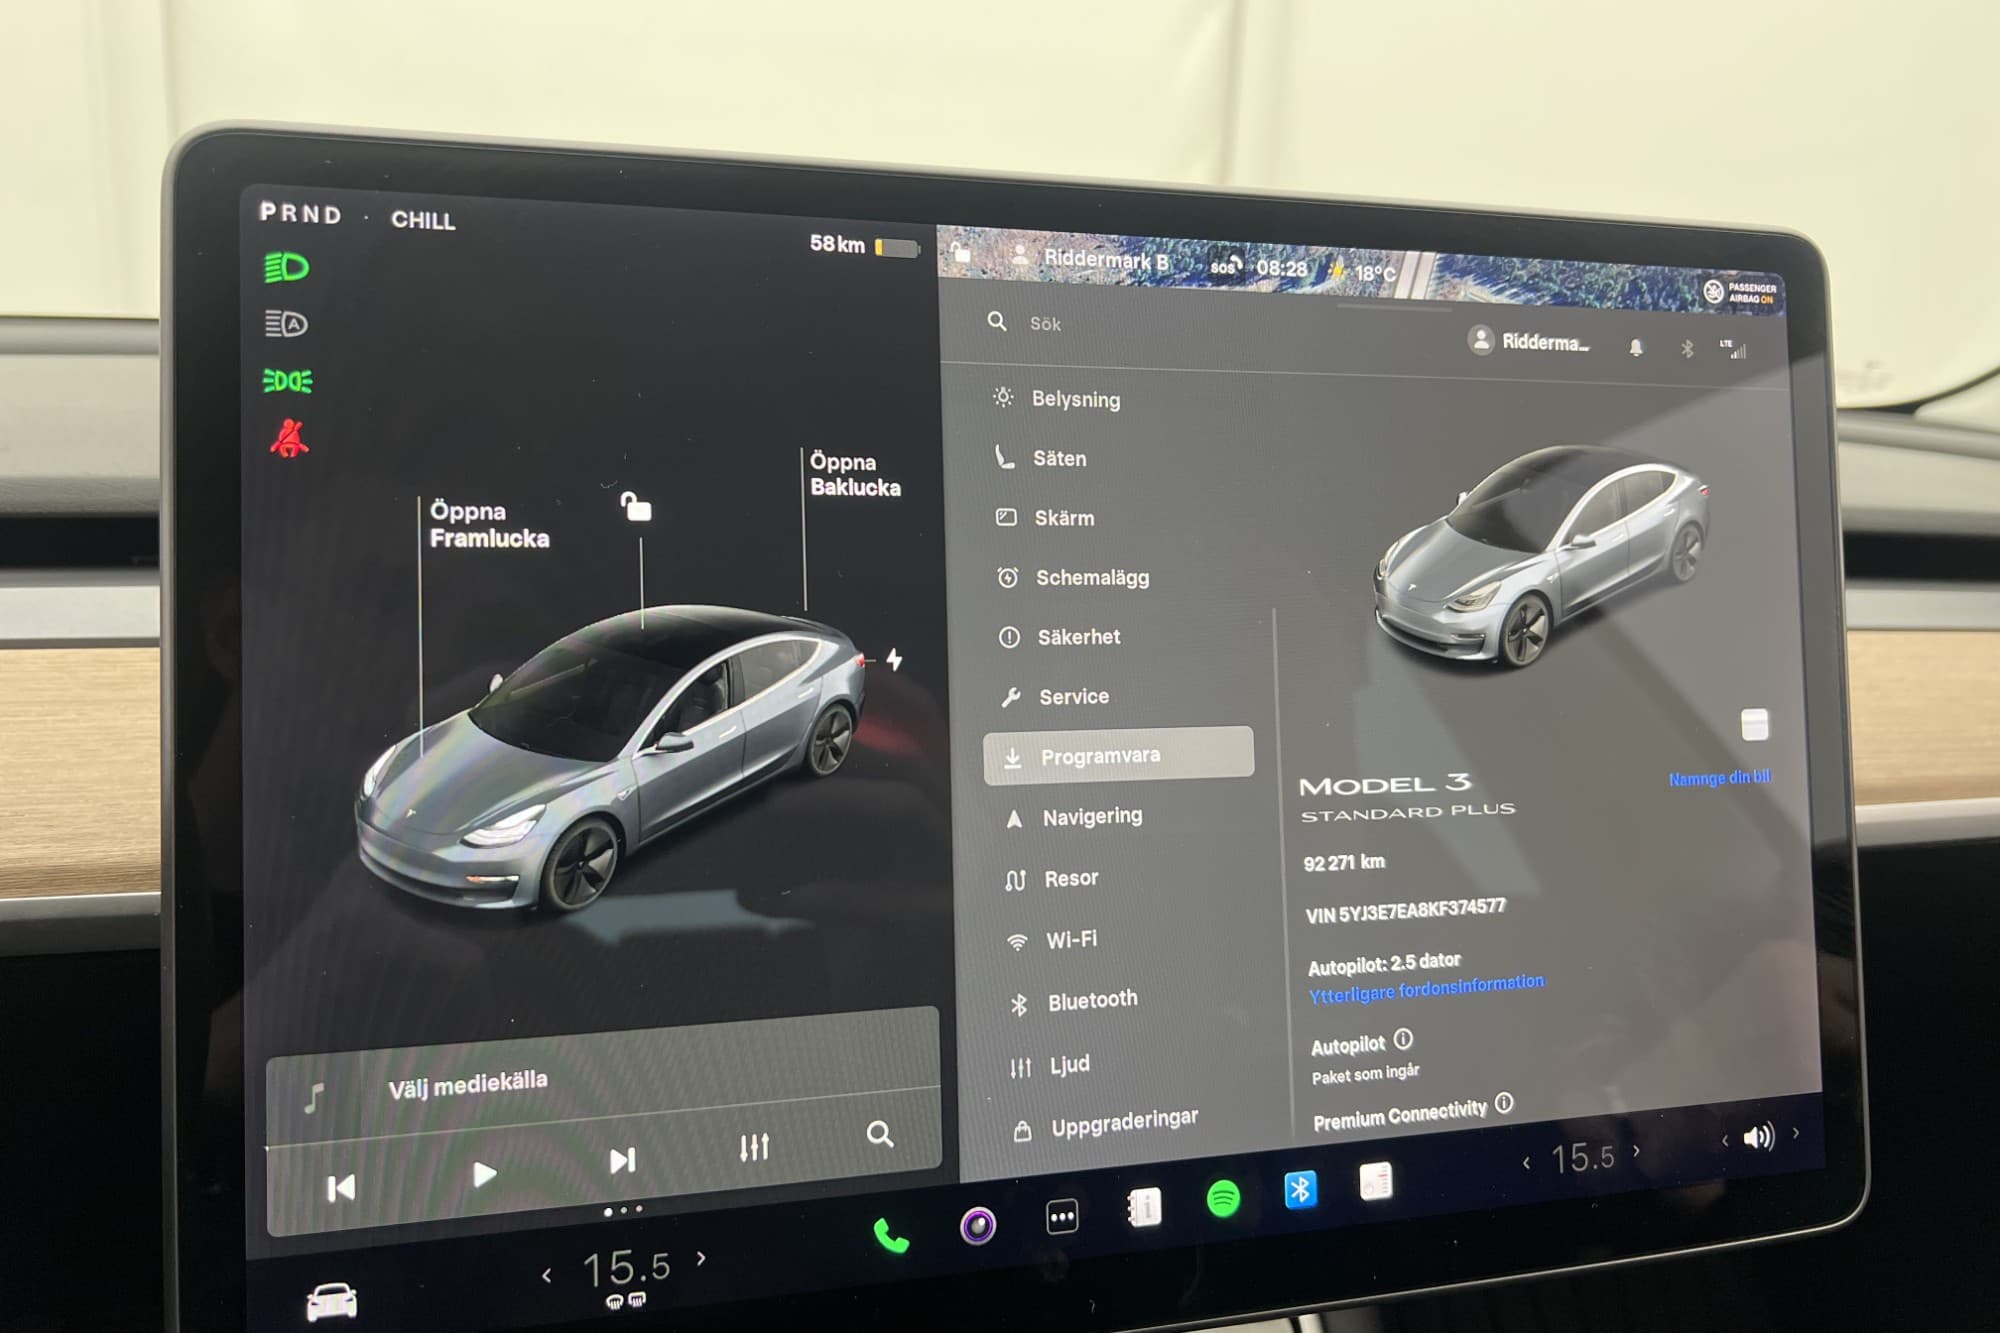This screenshot has width=2000, height=1333.
Task: Tap the search magnifier in settings
Action: (x=996, y=321)
